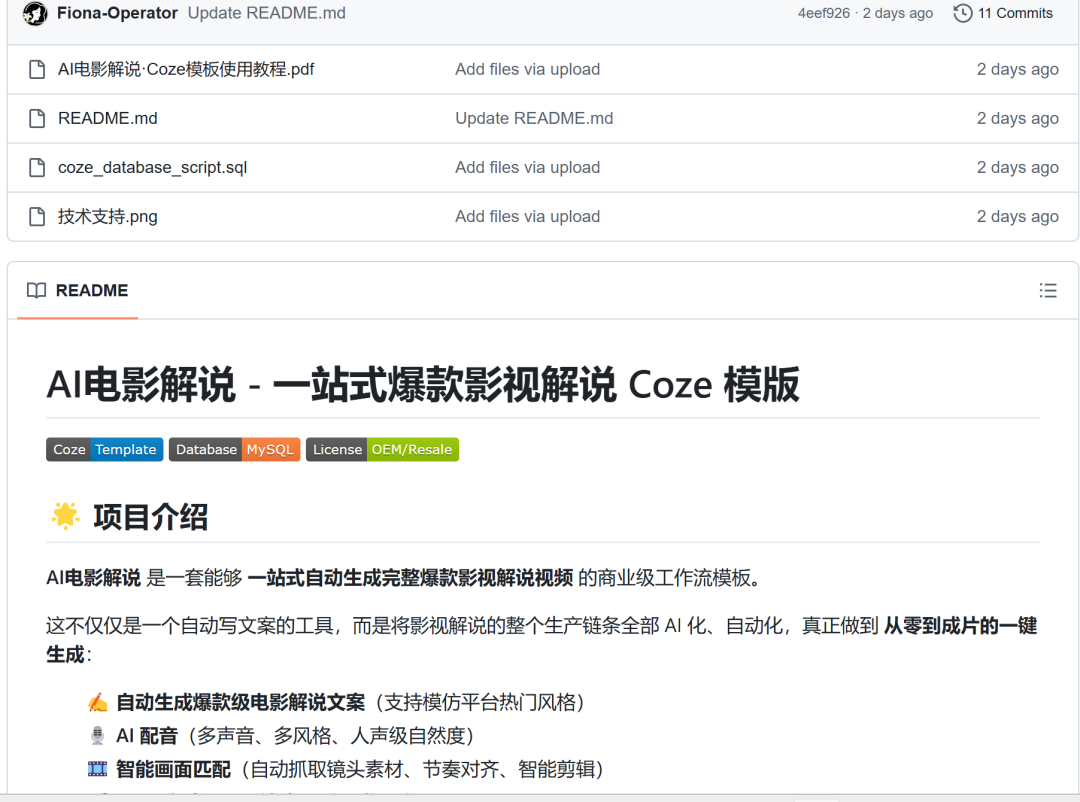Open the Fiona-Operator profile link

tap(117, 13)
